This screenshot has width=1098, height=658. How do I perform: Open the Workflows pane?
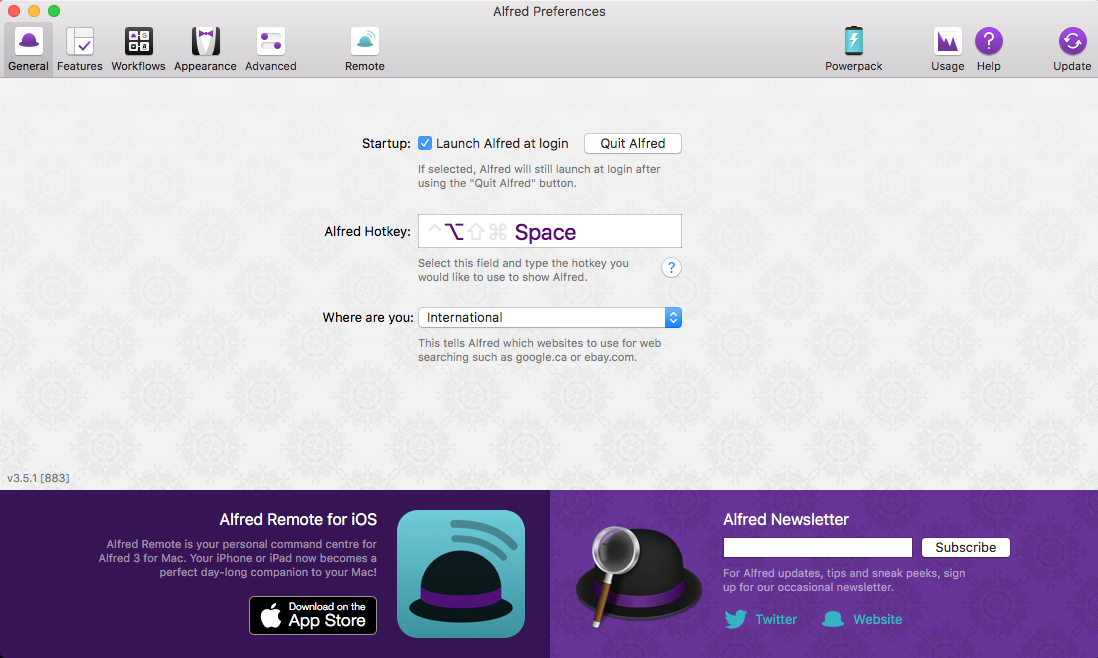pos(138,48)
